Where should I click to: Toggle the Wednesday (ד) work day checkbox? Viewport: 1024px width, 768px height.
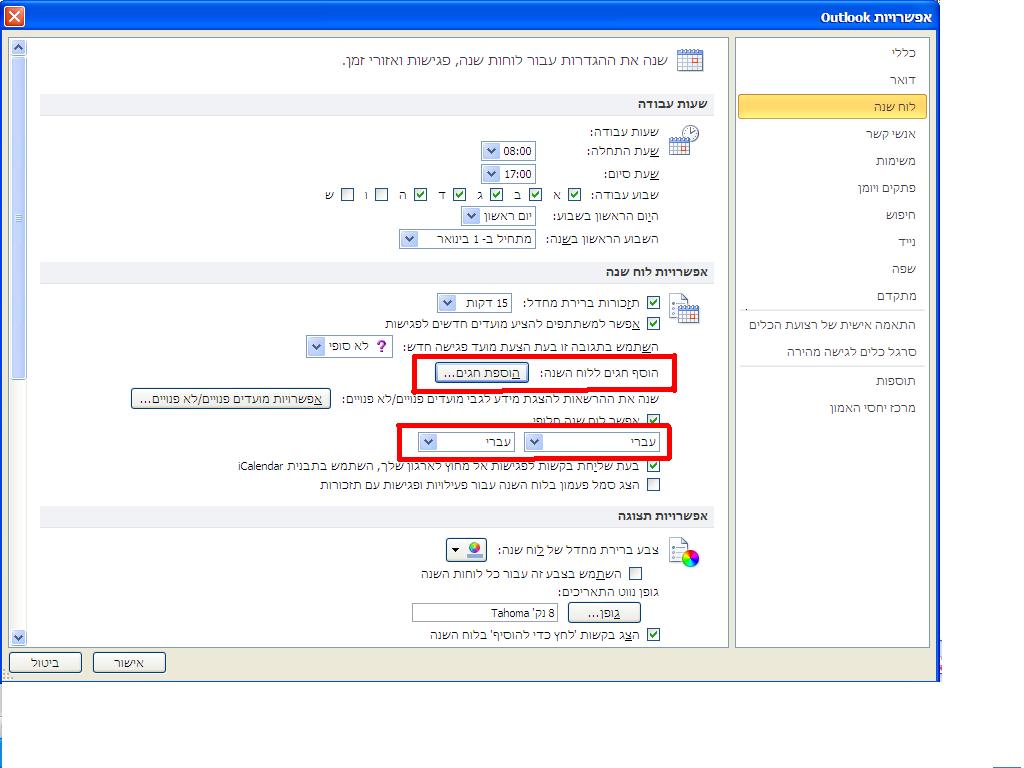(460, 195)
